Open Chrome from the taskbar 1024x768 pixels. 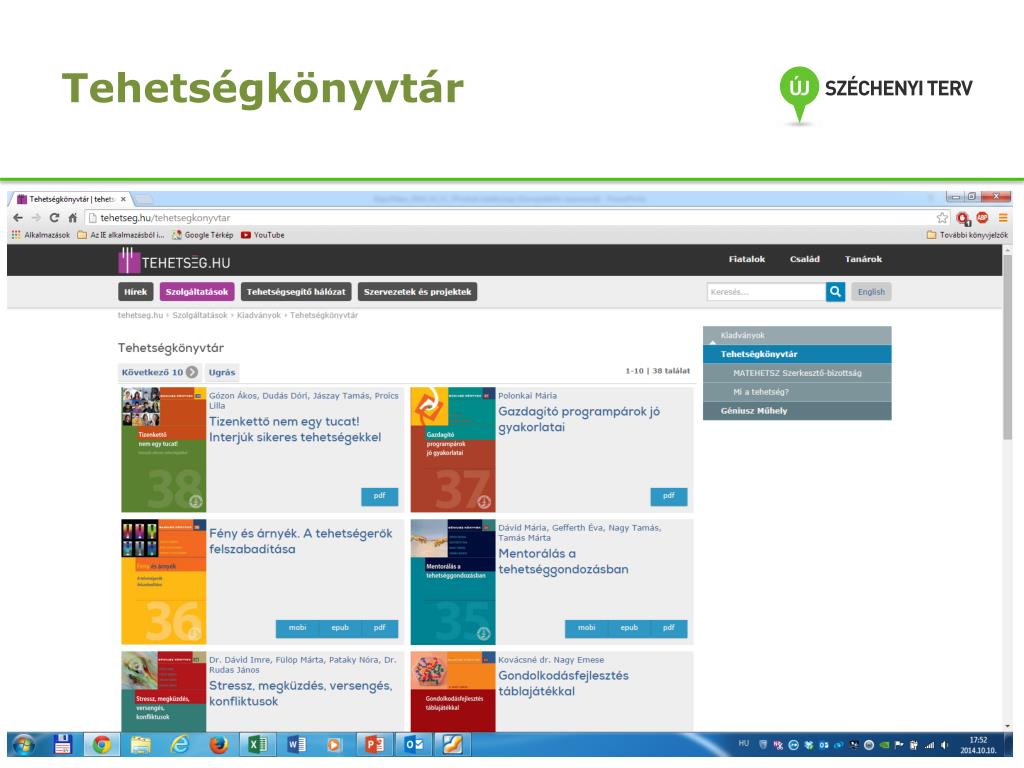pyautogui.click(x=101, y=744)
